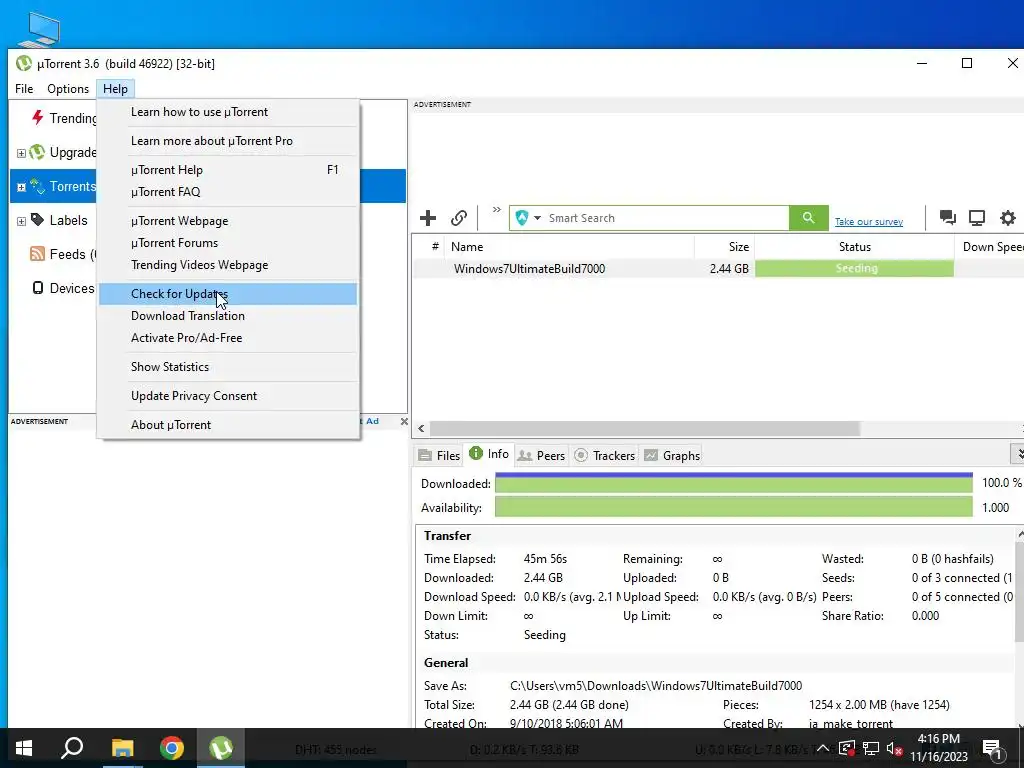The width and height of the screenshot is (1024, 768).
Task: Click the network tray icon
Action: click(x=871, y=748)
